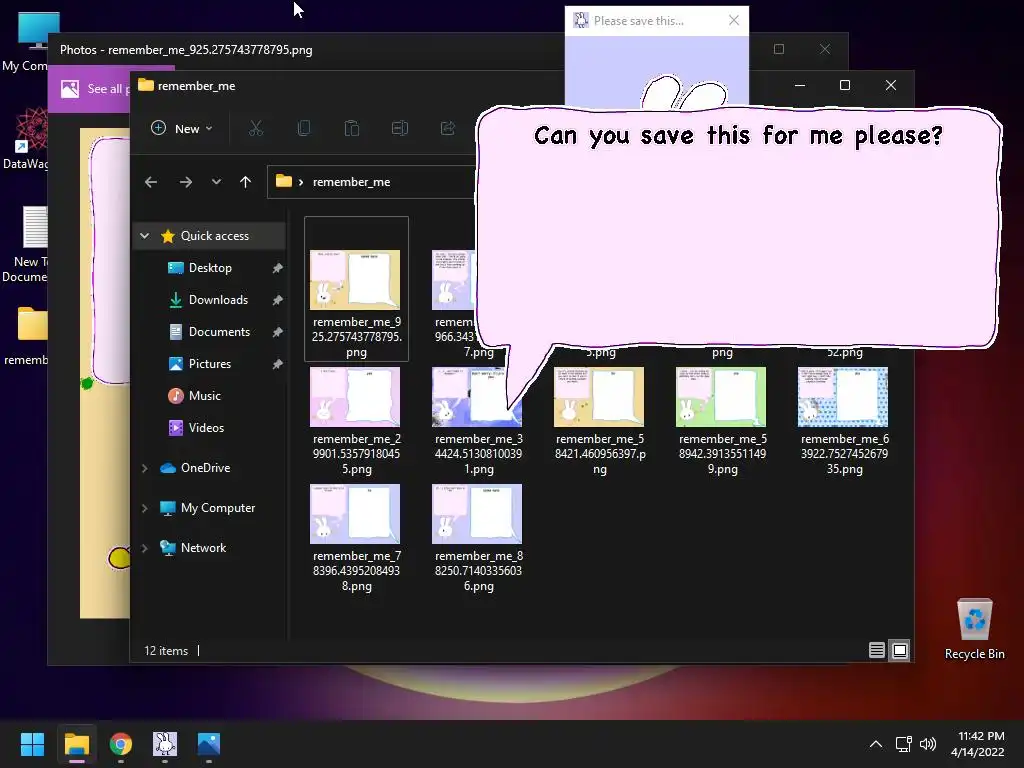Click the volume speaker icon in tray

click(927, 744)
